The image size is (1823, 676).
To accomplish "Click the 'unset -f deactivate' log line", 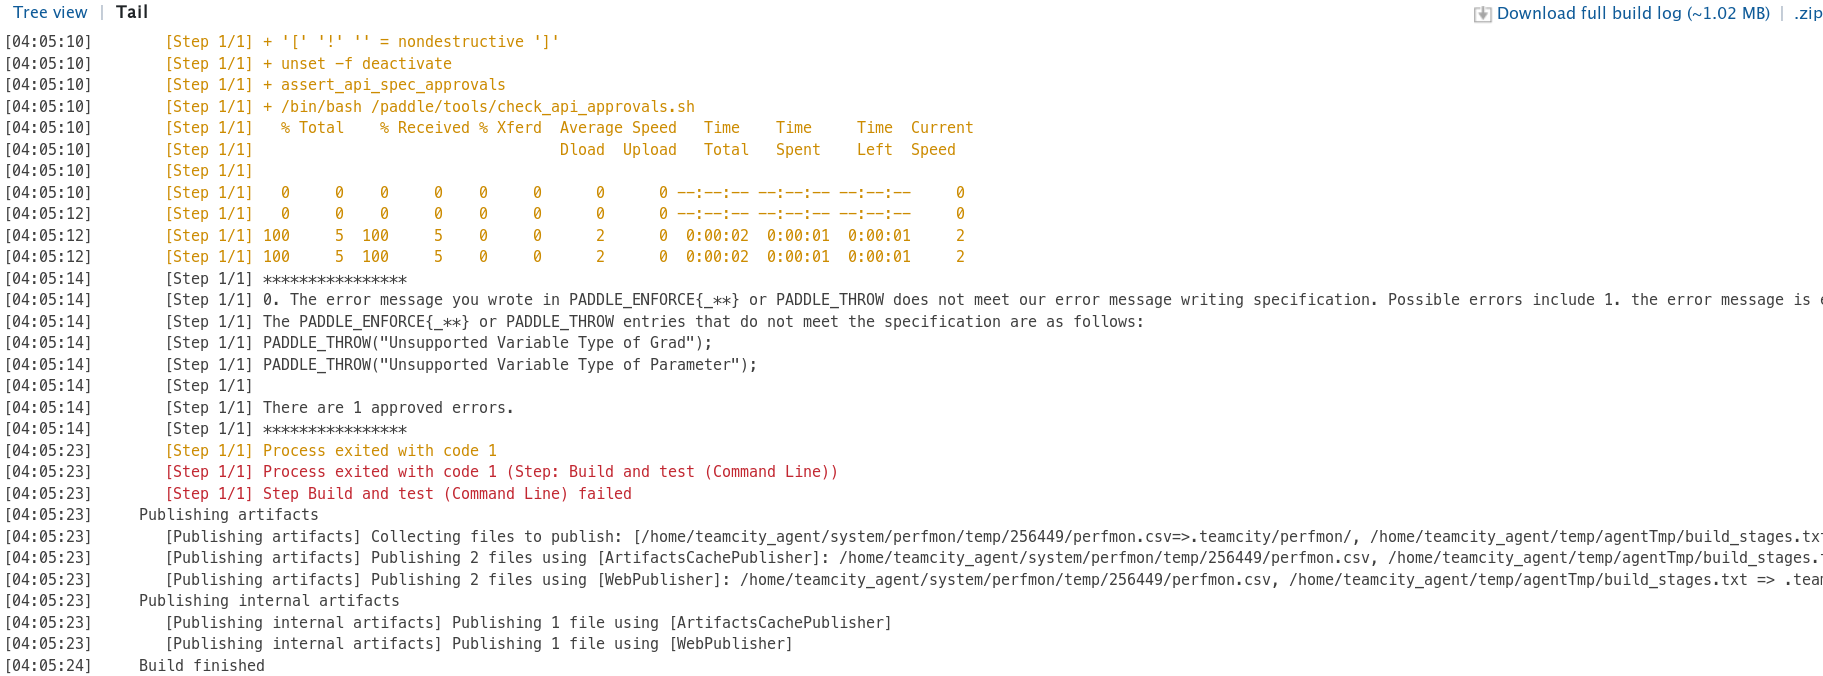I will 308,64.
